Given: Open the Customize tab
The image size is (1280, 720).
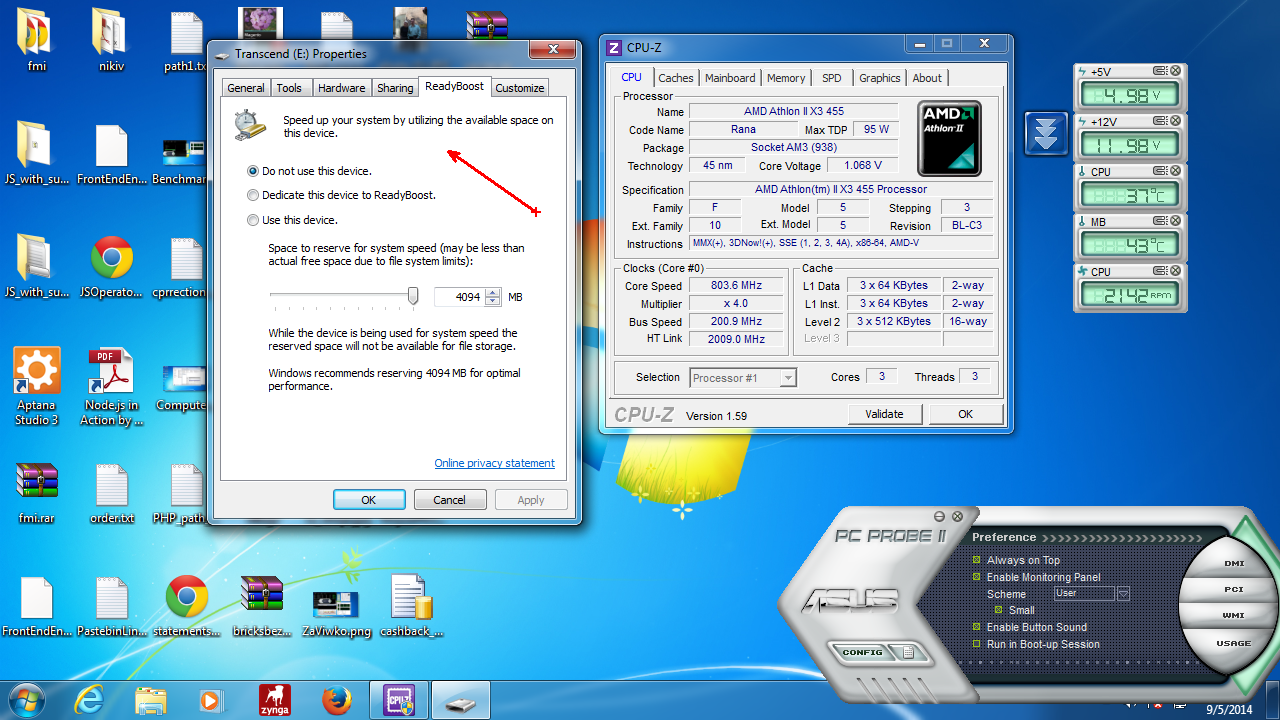Looking at the screenshot, I should (520, 88).
